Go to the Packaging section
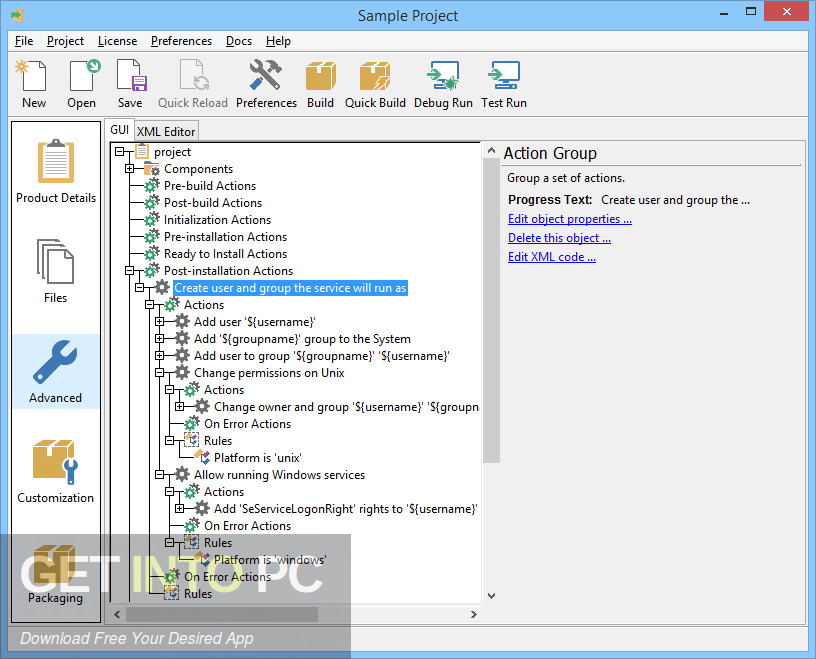Viewport: 816px width, 659px height. click(56, 573)
